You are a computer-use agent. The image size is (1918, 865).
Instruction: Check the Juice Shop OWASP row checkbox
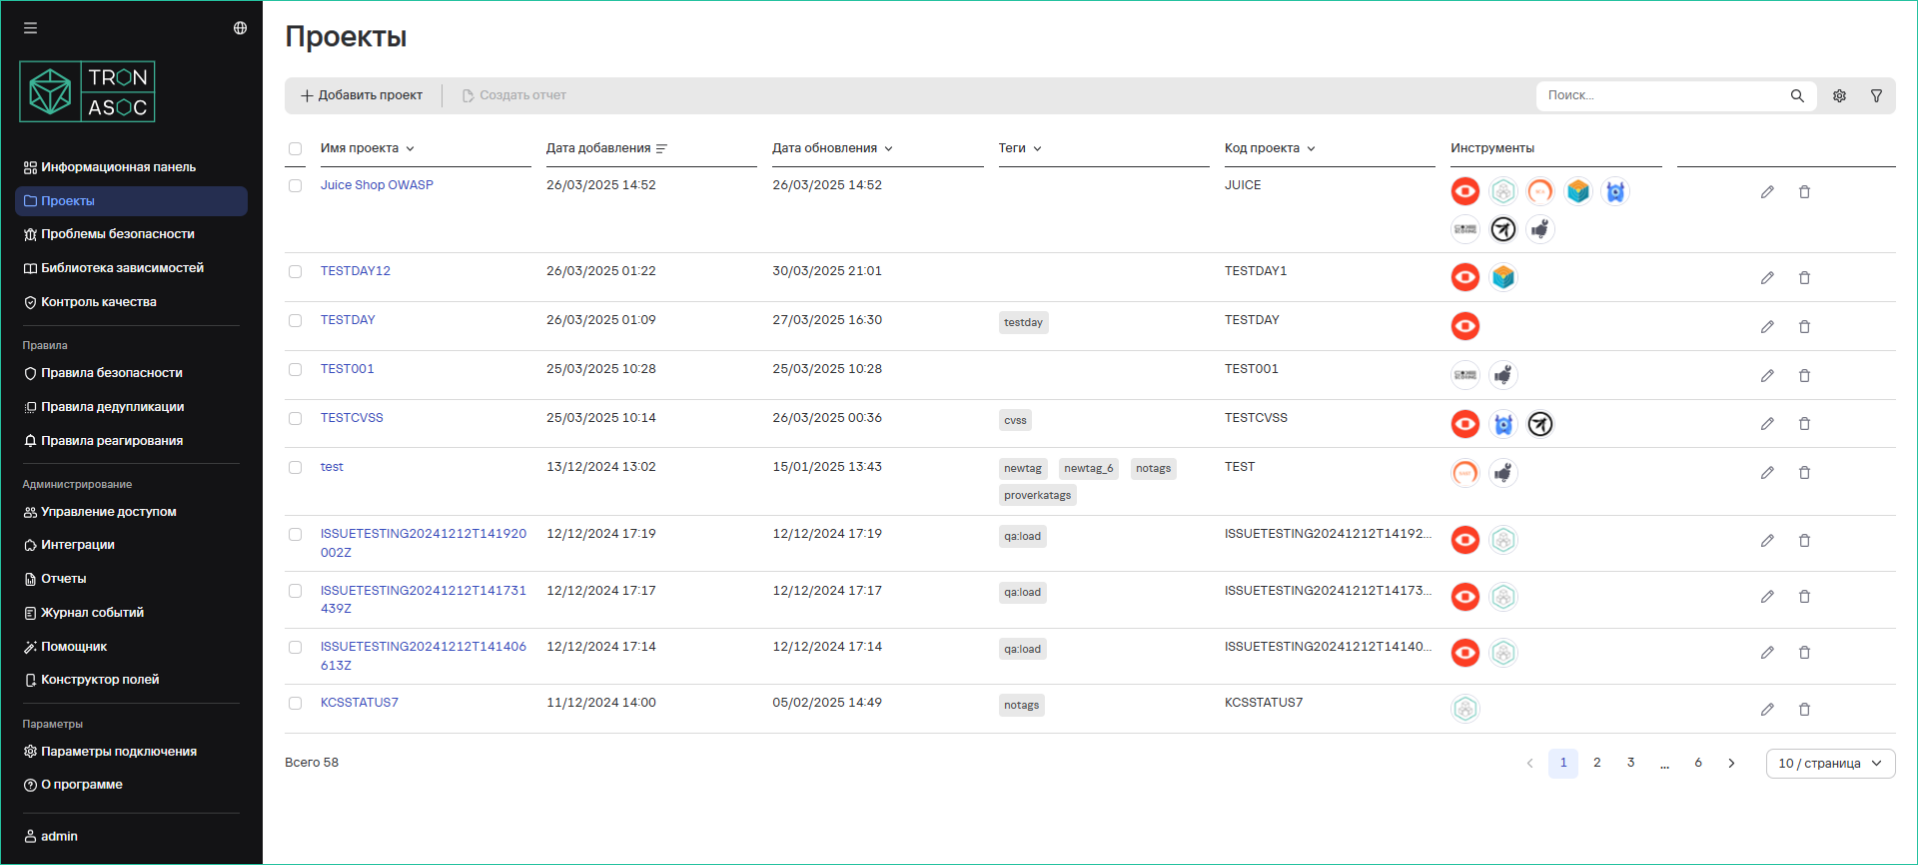(295, 186)
